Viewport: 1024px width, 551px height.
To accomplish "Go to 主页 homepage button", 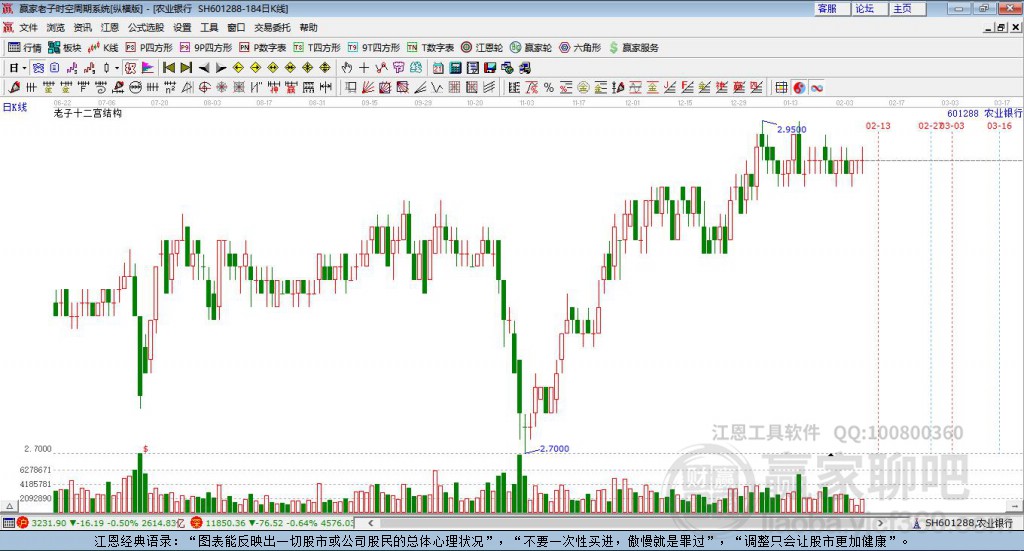I will pos(902,8).
